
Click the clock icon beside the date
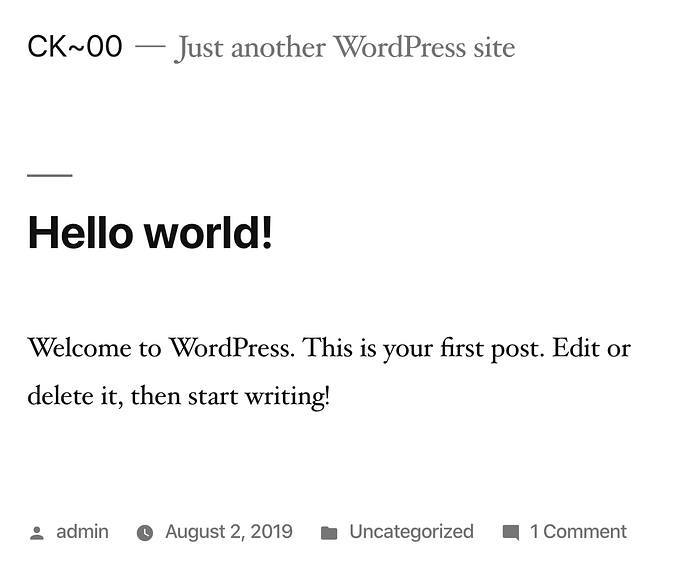click(145, 533)
